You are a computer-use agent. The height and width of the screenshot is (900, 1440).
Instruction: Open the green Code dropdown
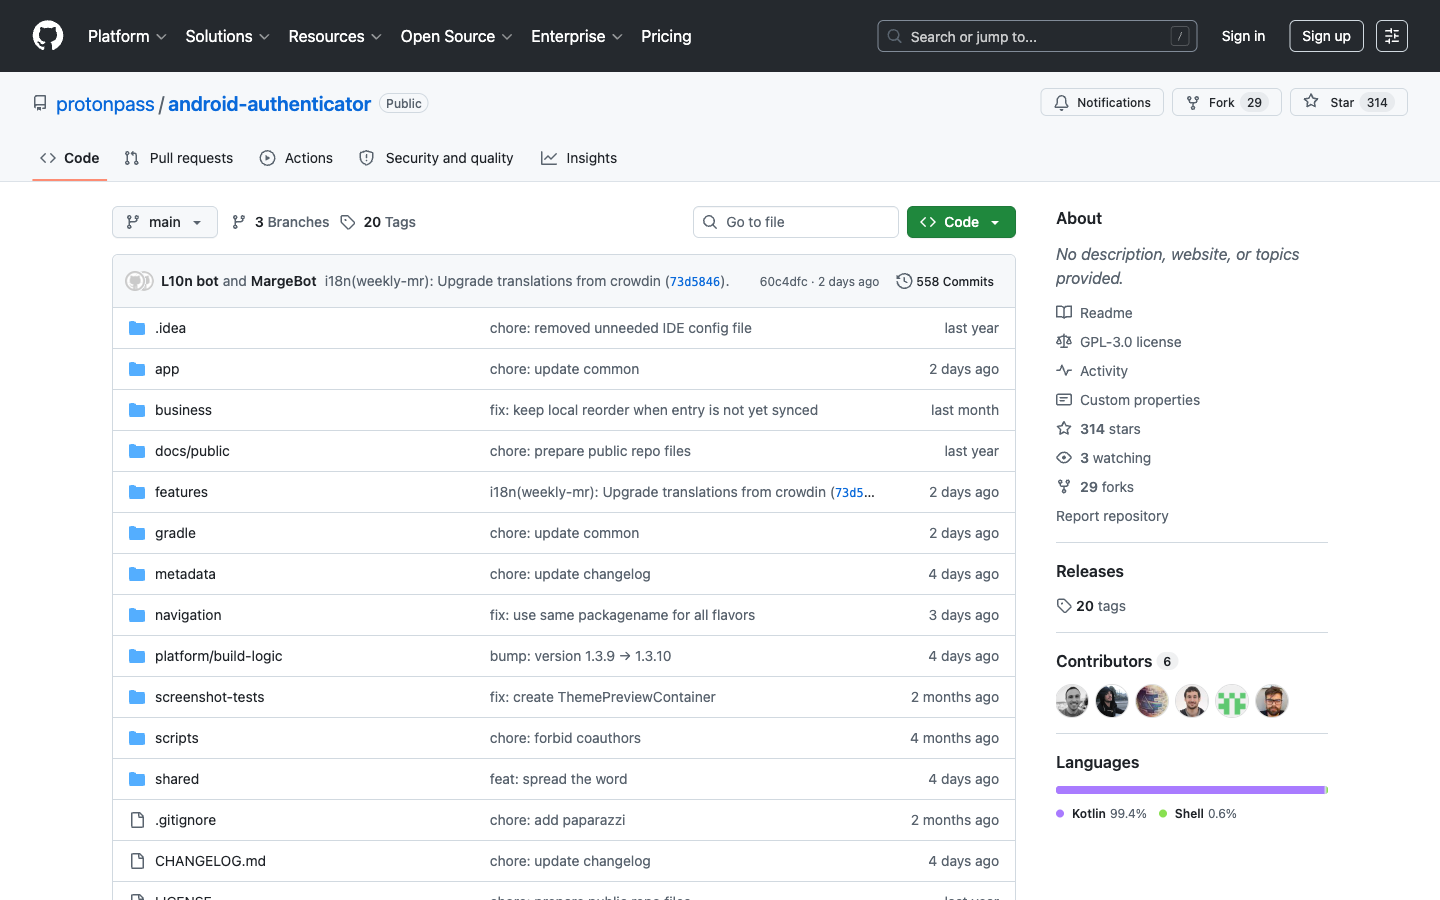961,222
